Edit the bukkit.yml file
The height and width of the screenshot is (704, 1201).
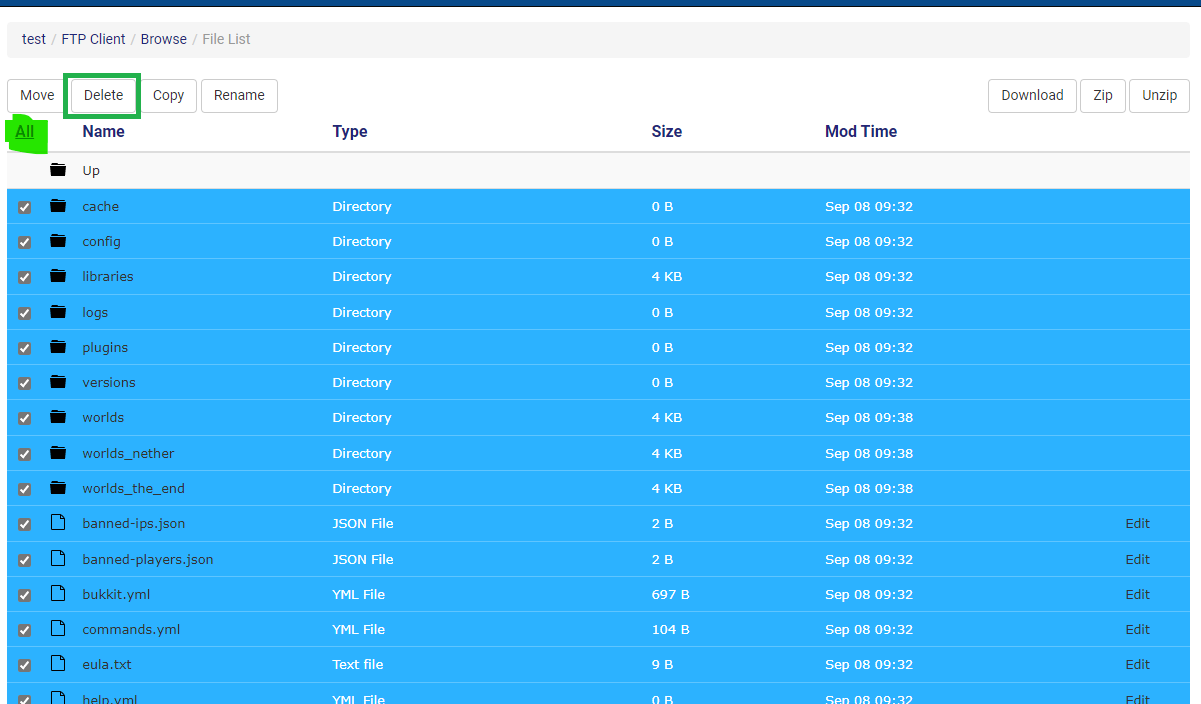[1138, 594]
